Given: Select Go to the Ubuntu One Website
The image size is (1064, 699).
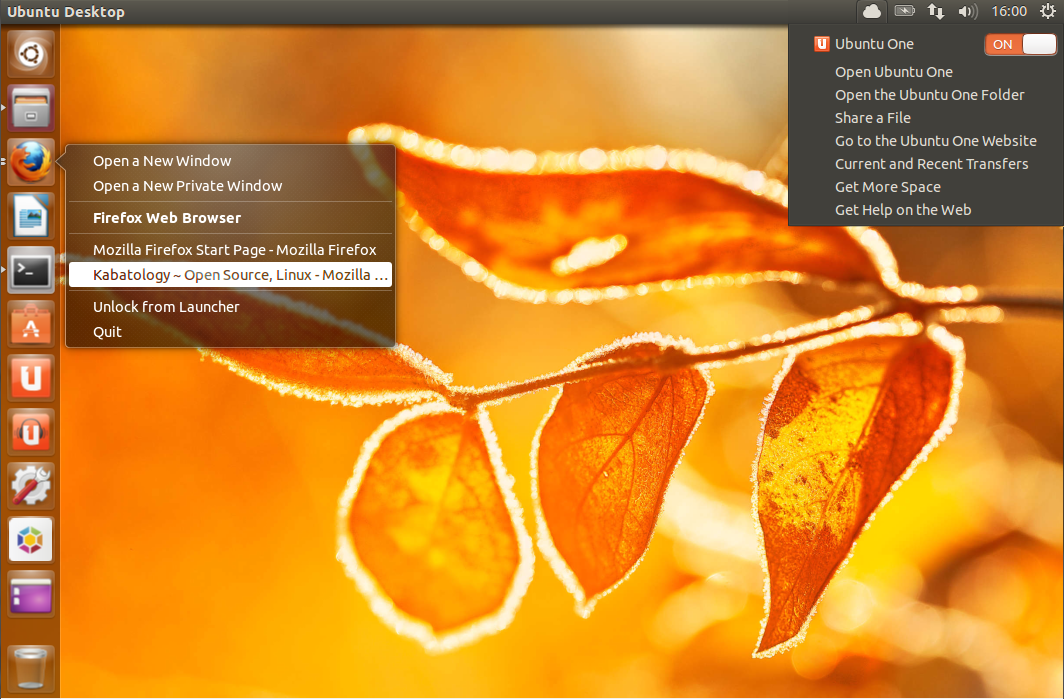Looking at the screenshot, I should [935, 141].
